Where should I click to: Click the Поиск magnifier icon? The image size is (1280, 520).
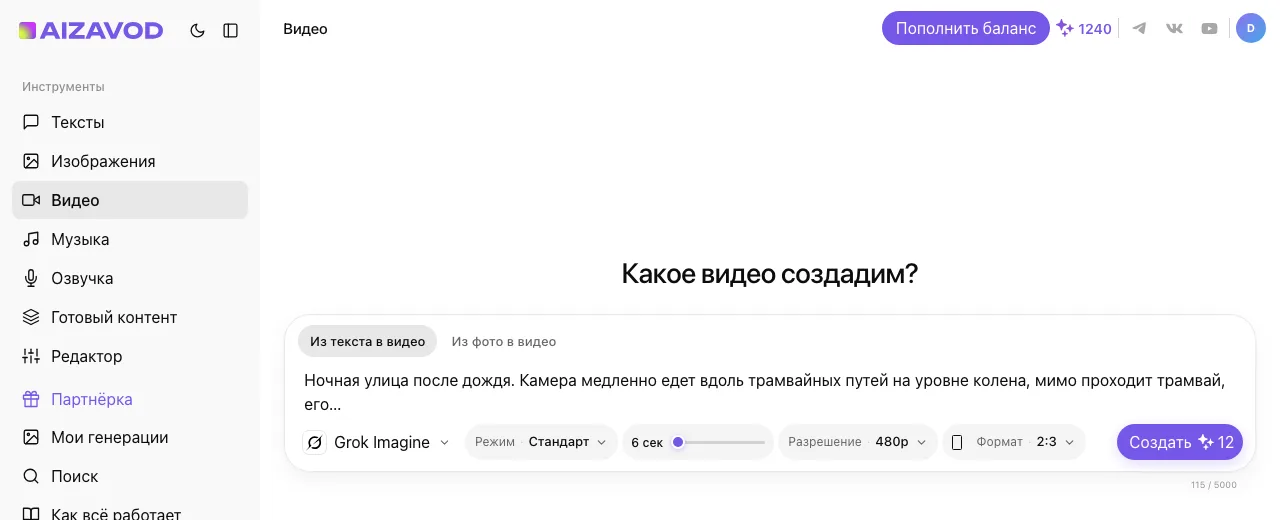pyautogui.click(x=31, y=476)
